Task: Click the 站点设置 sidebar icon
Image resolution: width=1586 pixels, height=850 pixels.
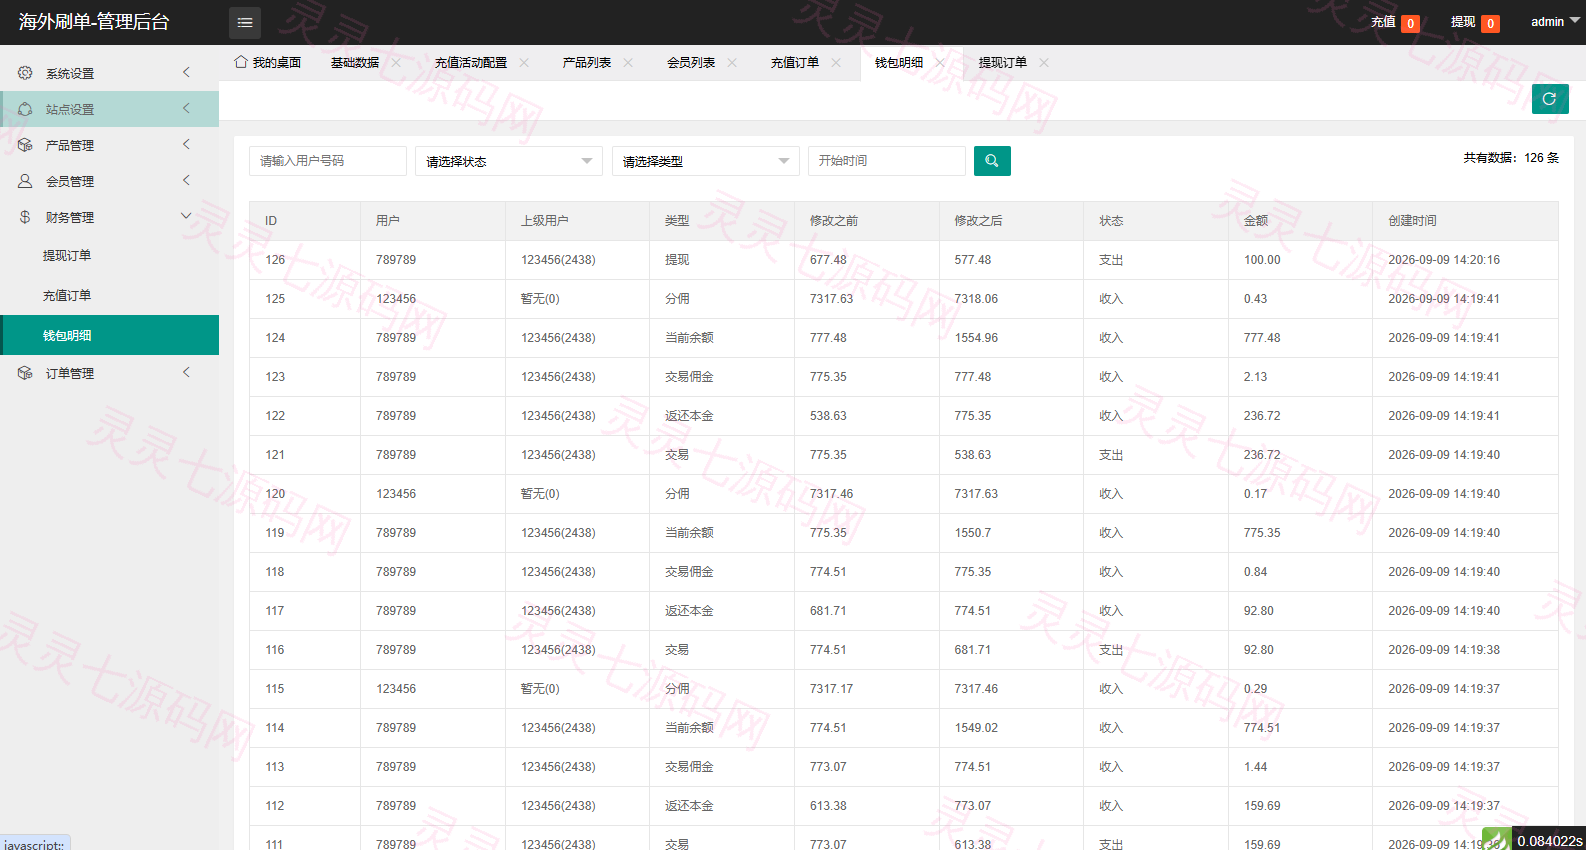Action: [25, 109]
